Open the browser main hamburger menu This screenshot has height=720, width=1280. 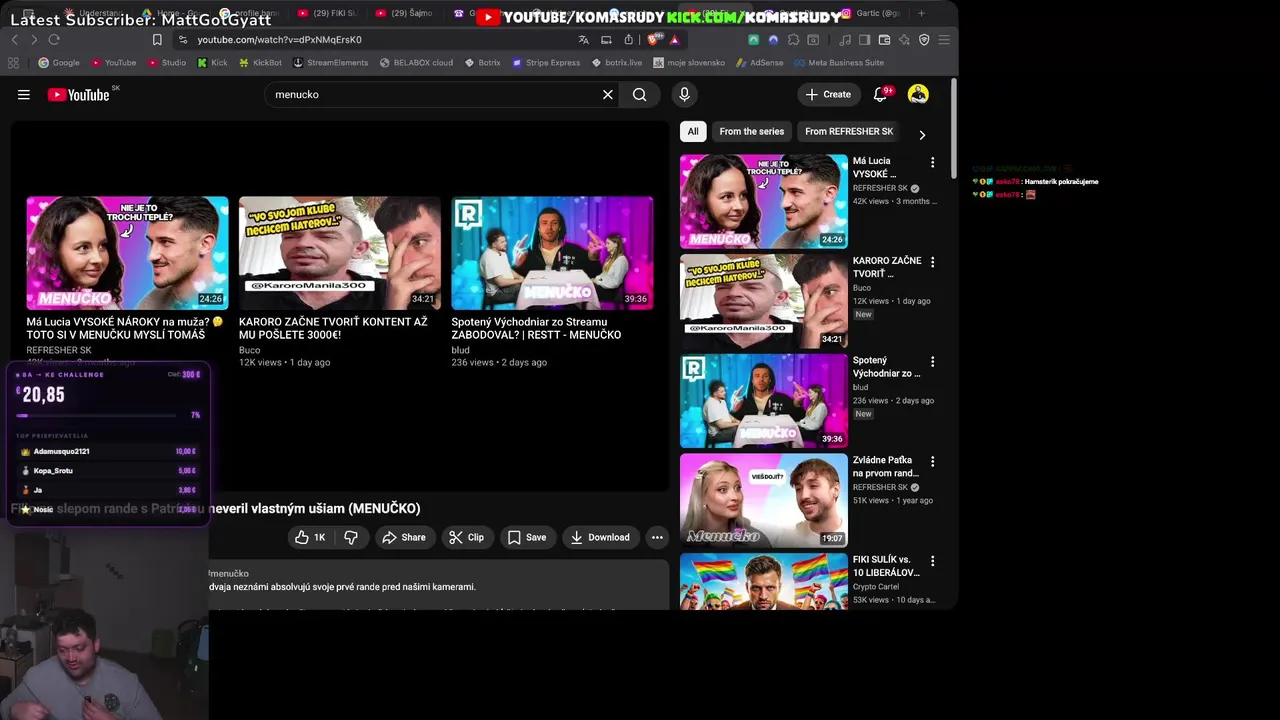click(944, 40)
